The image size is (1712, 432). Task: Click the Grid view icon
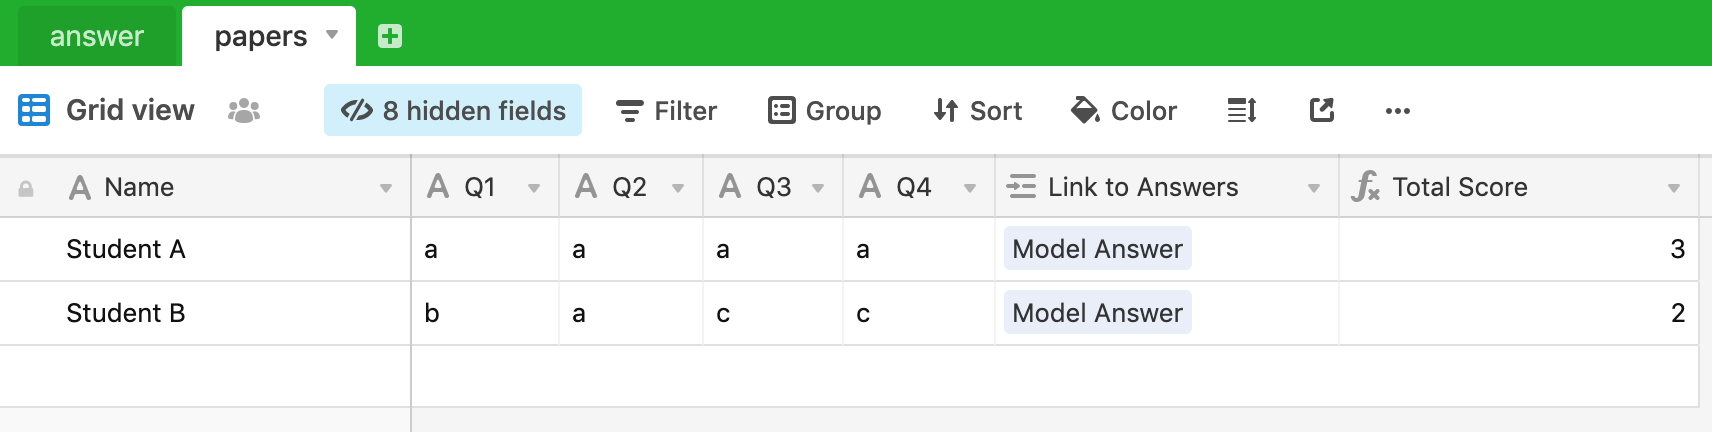coord(34,110)
